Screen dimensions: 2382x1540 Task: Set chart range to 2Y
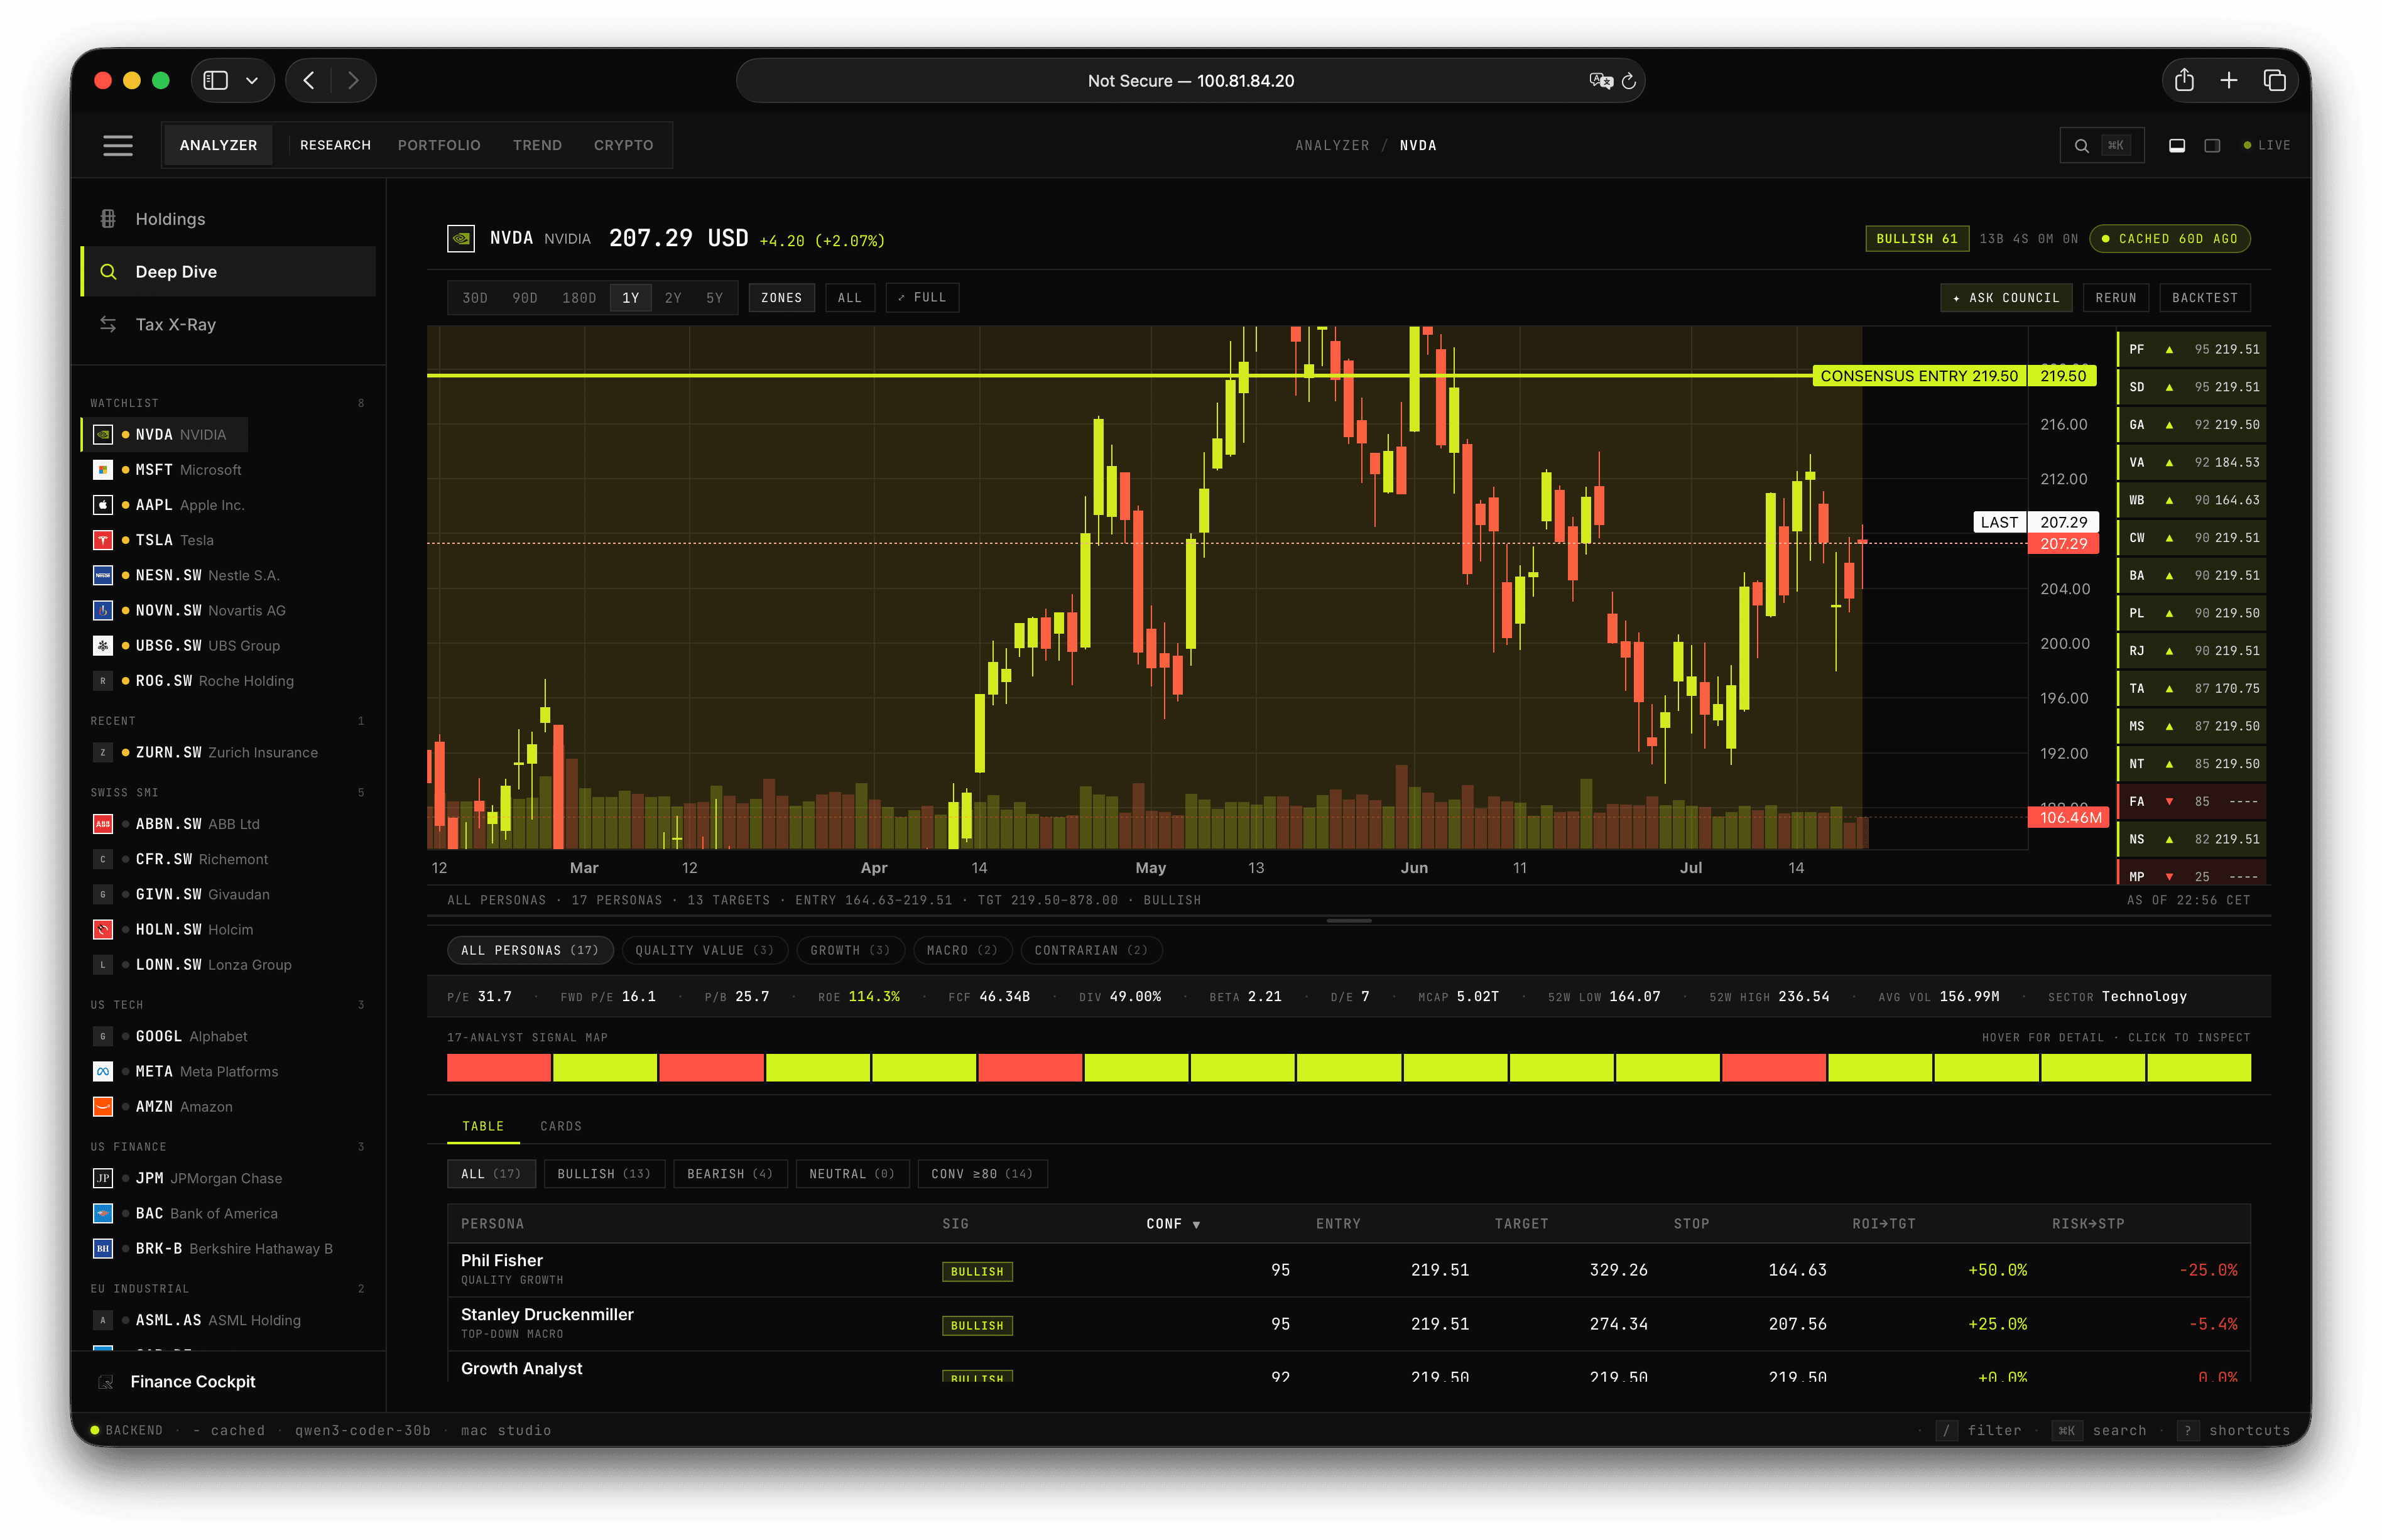673,298
